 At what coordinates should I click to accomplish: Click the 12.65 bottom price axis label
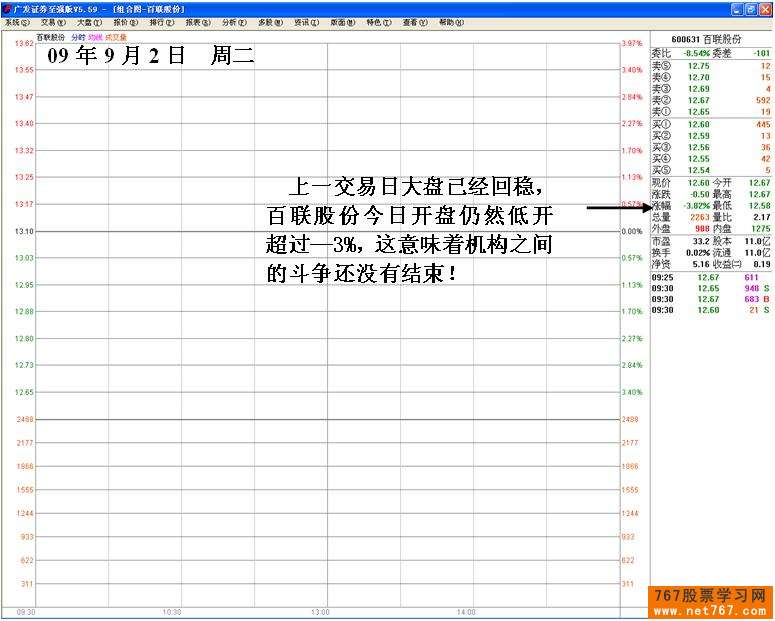[24, 392]
